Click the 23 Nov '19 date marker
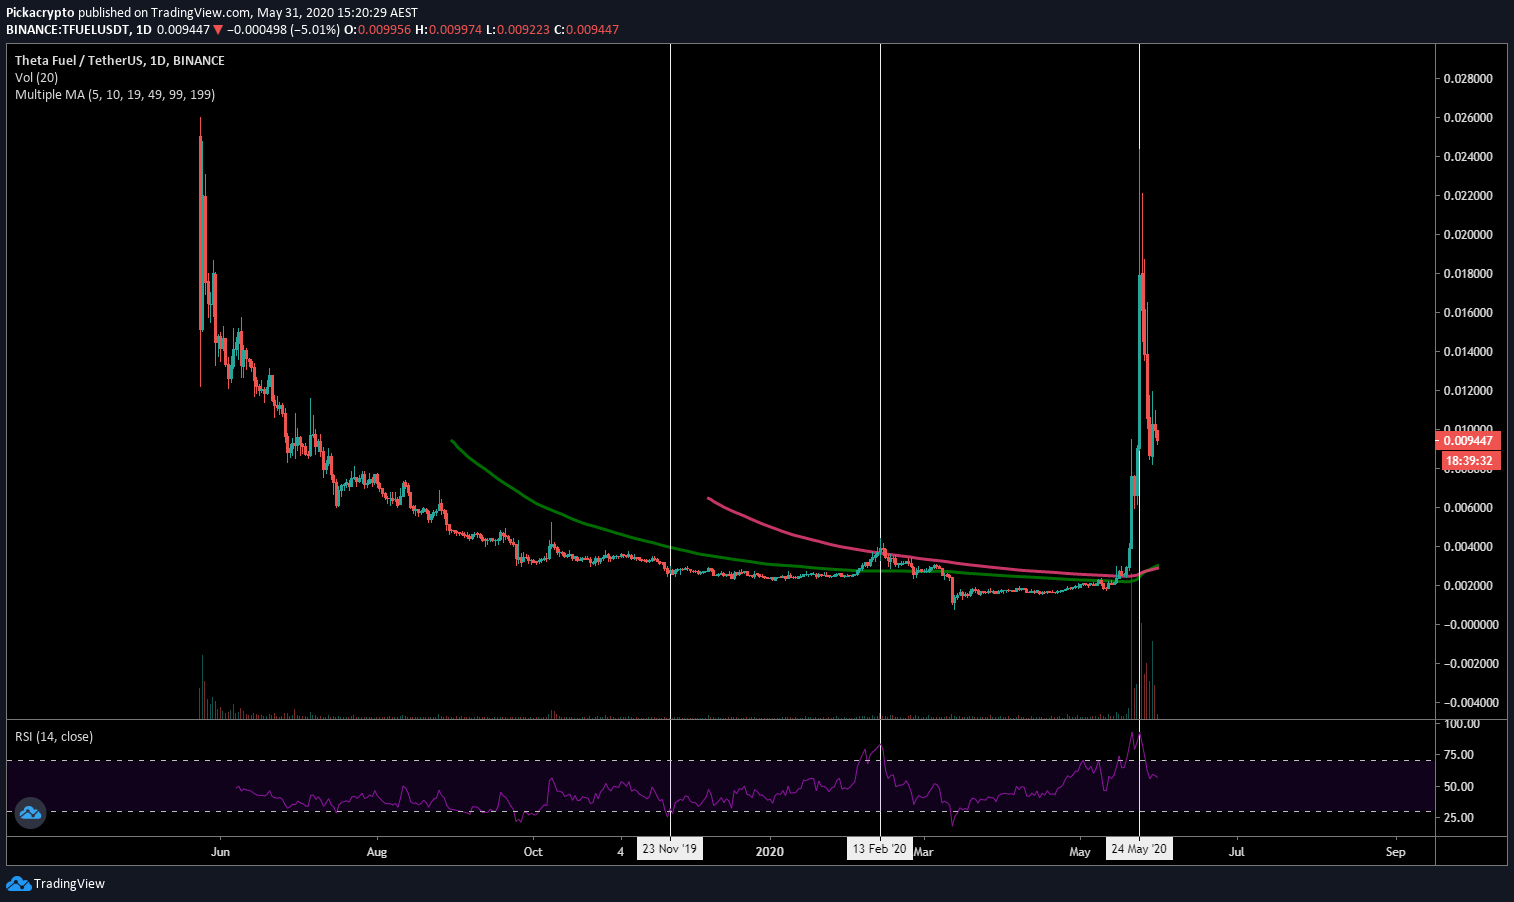The width and height of the screenshot is (1514, 902). click(669, 849)
